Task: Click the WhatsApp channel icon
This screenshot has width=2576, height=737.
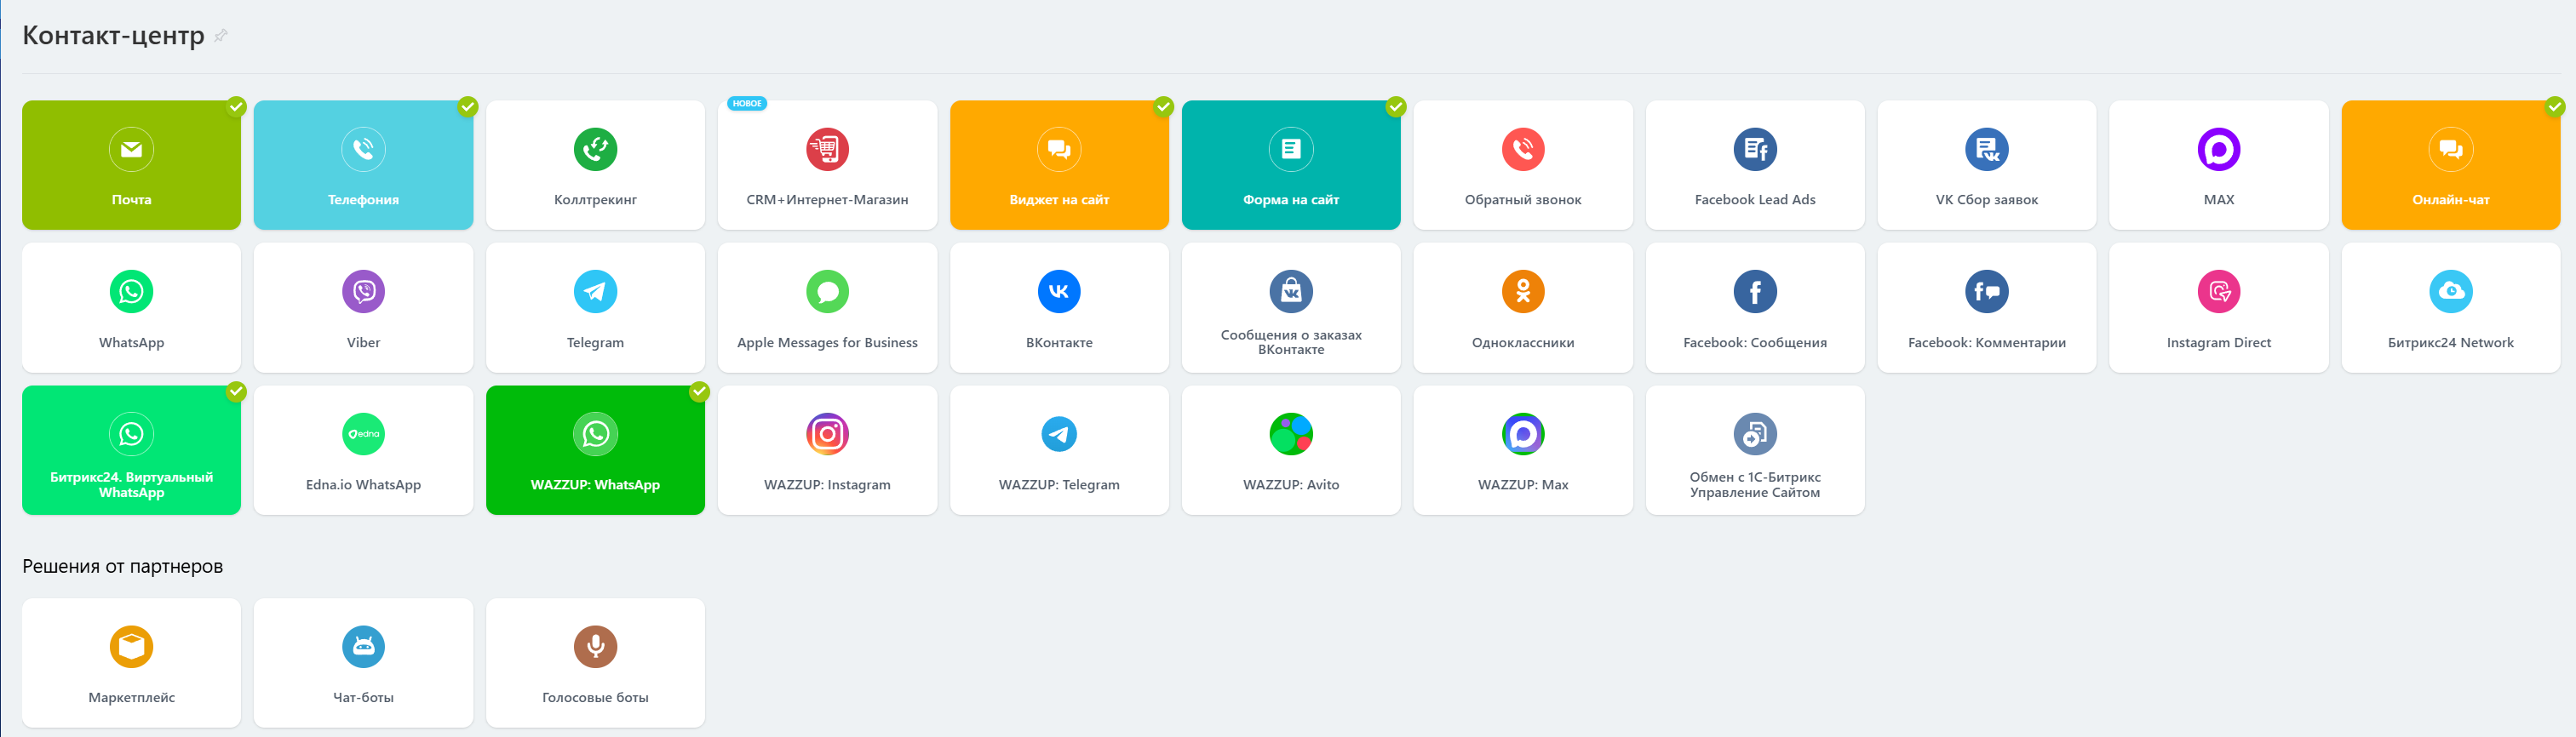Action: click(131, 292)
